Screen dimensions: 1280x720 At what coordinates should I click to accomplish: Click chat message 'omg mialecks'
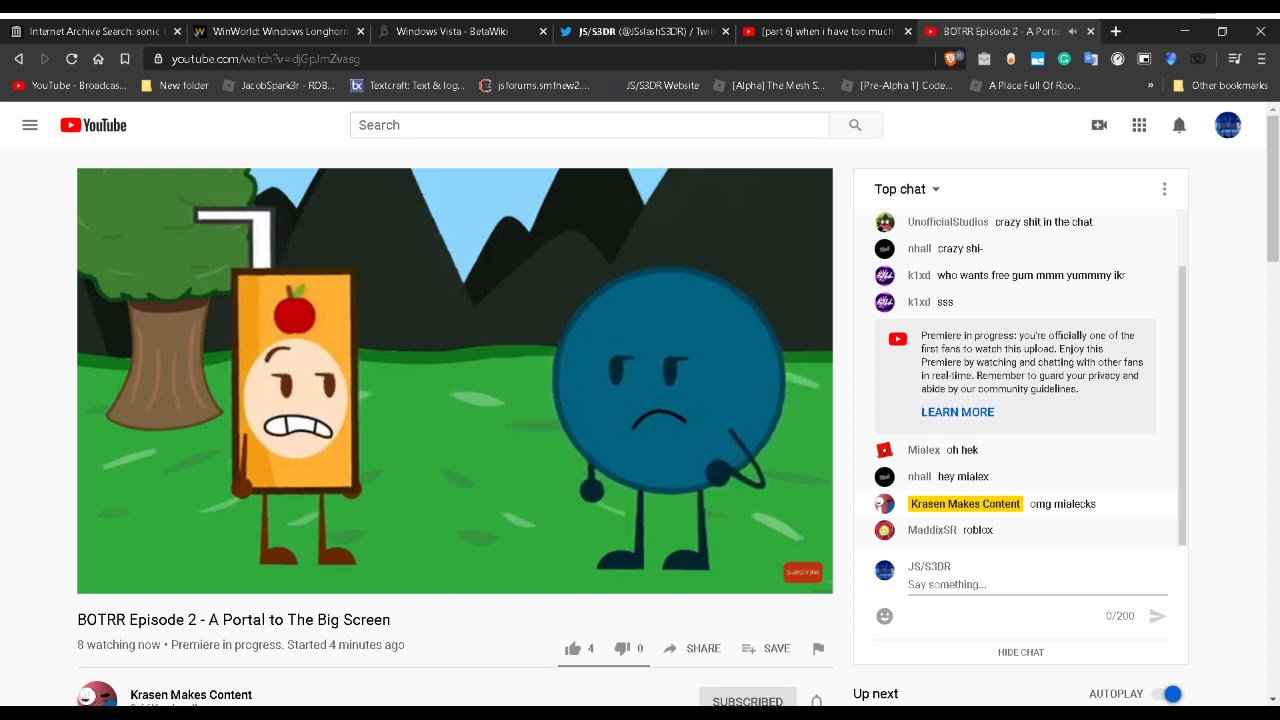[x=1063, y=504]
